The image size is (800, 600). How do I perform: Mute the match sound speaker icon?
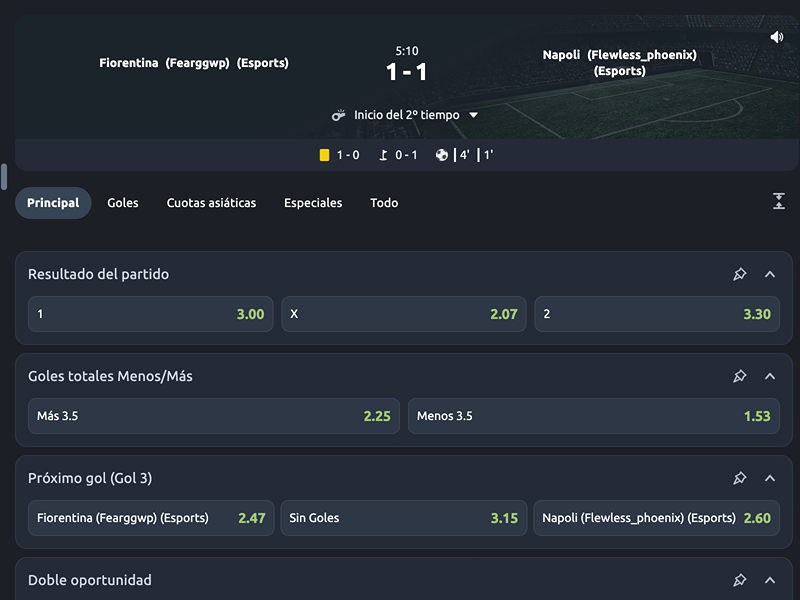coord(777,37)
